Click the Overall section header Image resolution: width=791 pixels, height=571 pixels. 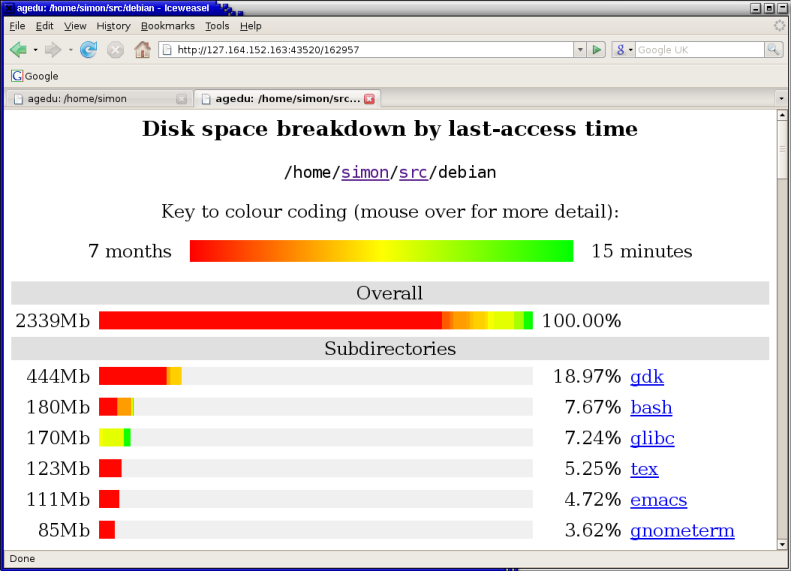point(390,293)
